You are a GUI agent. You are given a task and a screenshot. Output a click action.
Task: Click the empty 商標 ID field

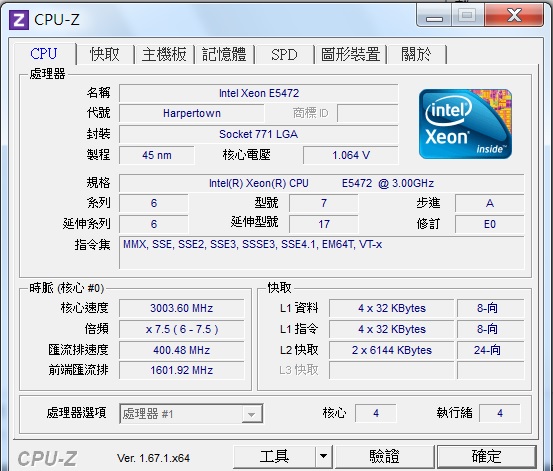(x=367, y=113)
